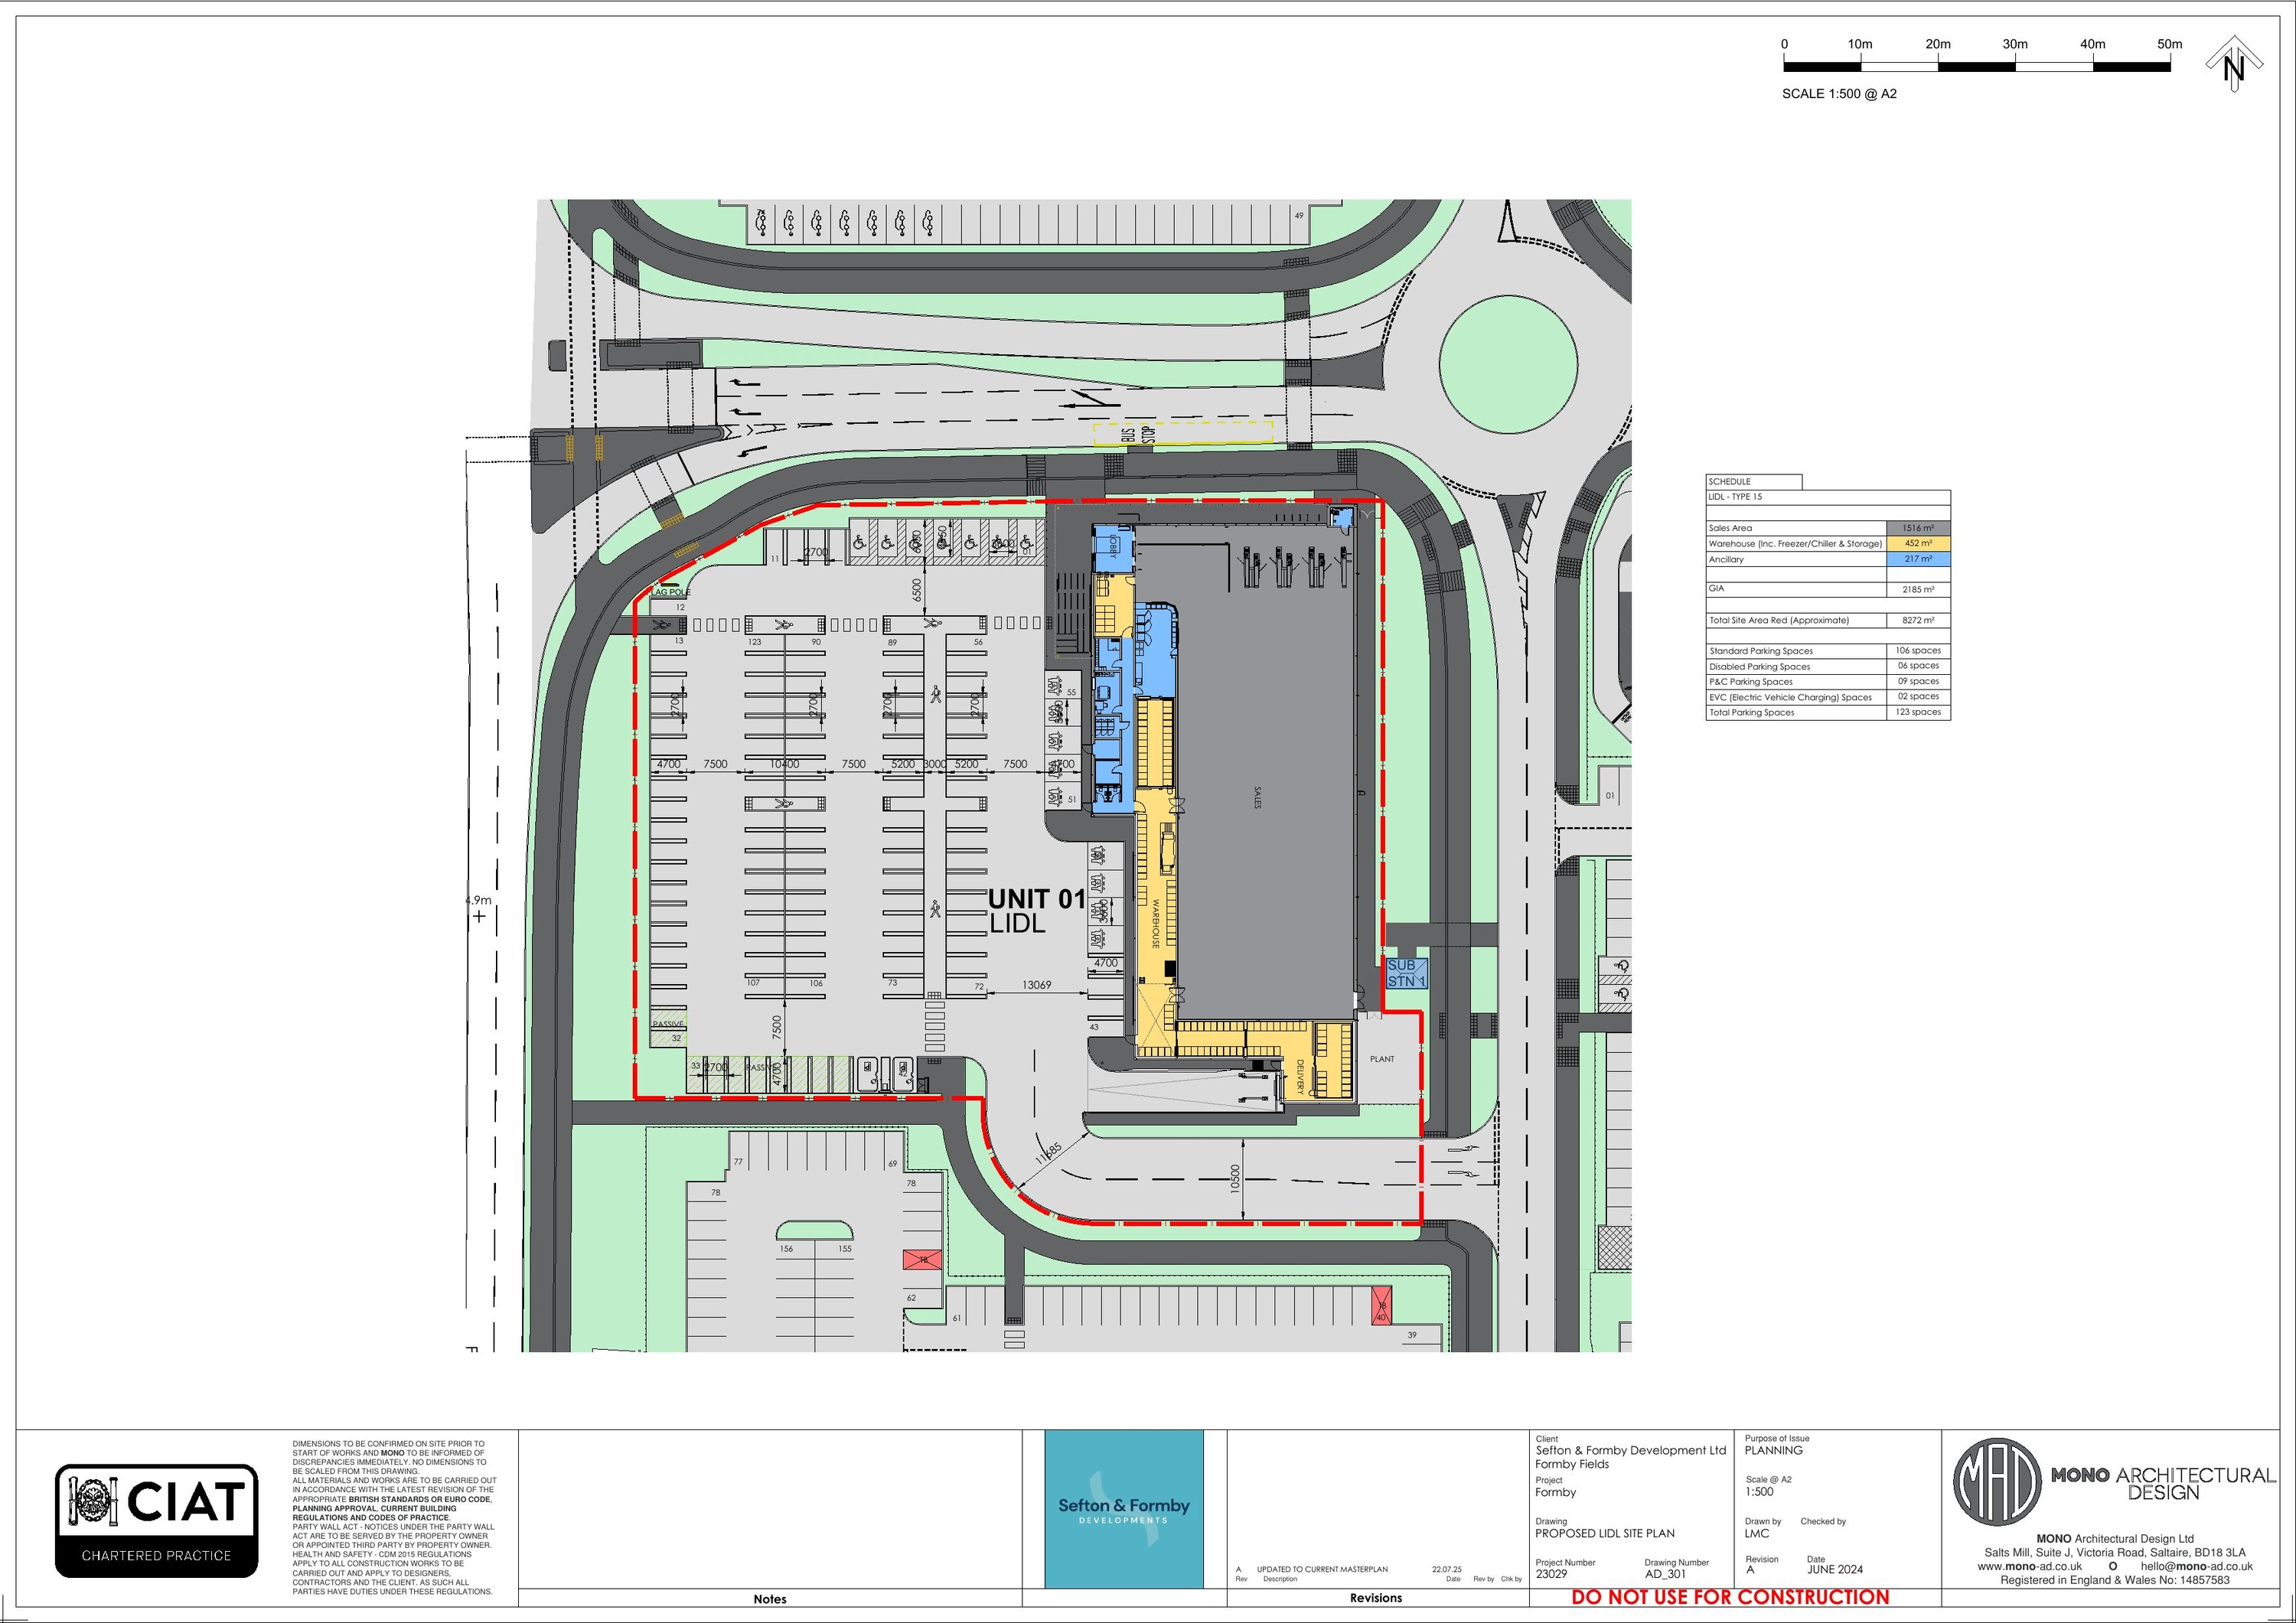This screenshot has height=1623, width=2296.
Task: Click the hello@mono-ad.co.uk email address
Action: 2197,1566
